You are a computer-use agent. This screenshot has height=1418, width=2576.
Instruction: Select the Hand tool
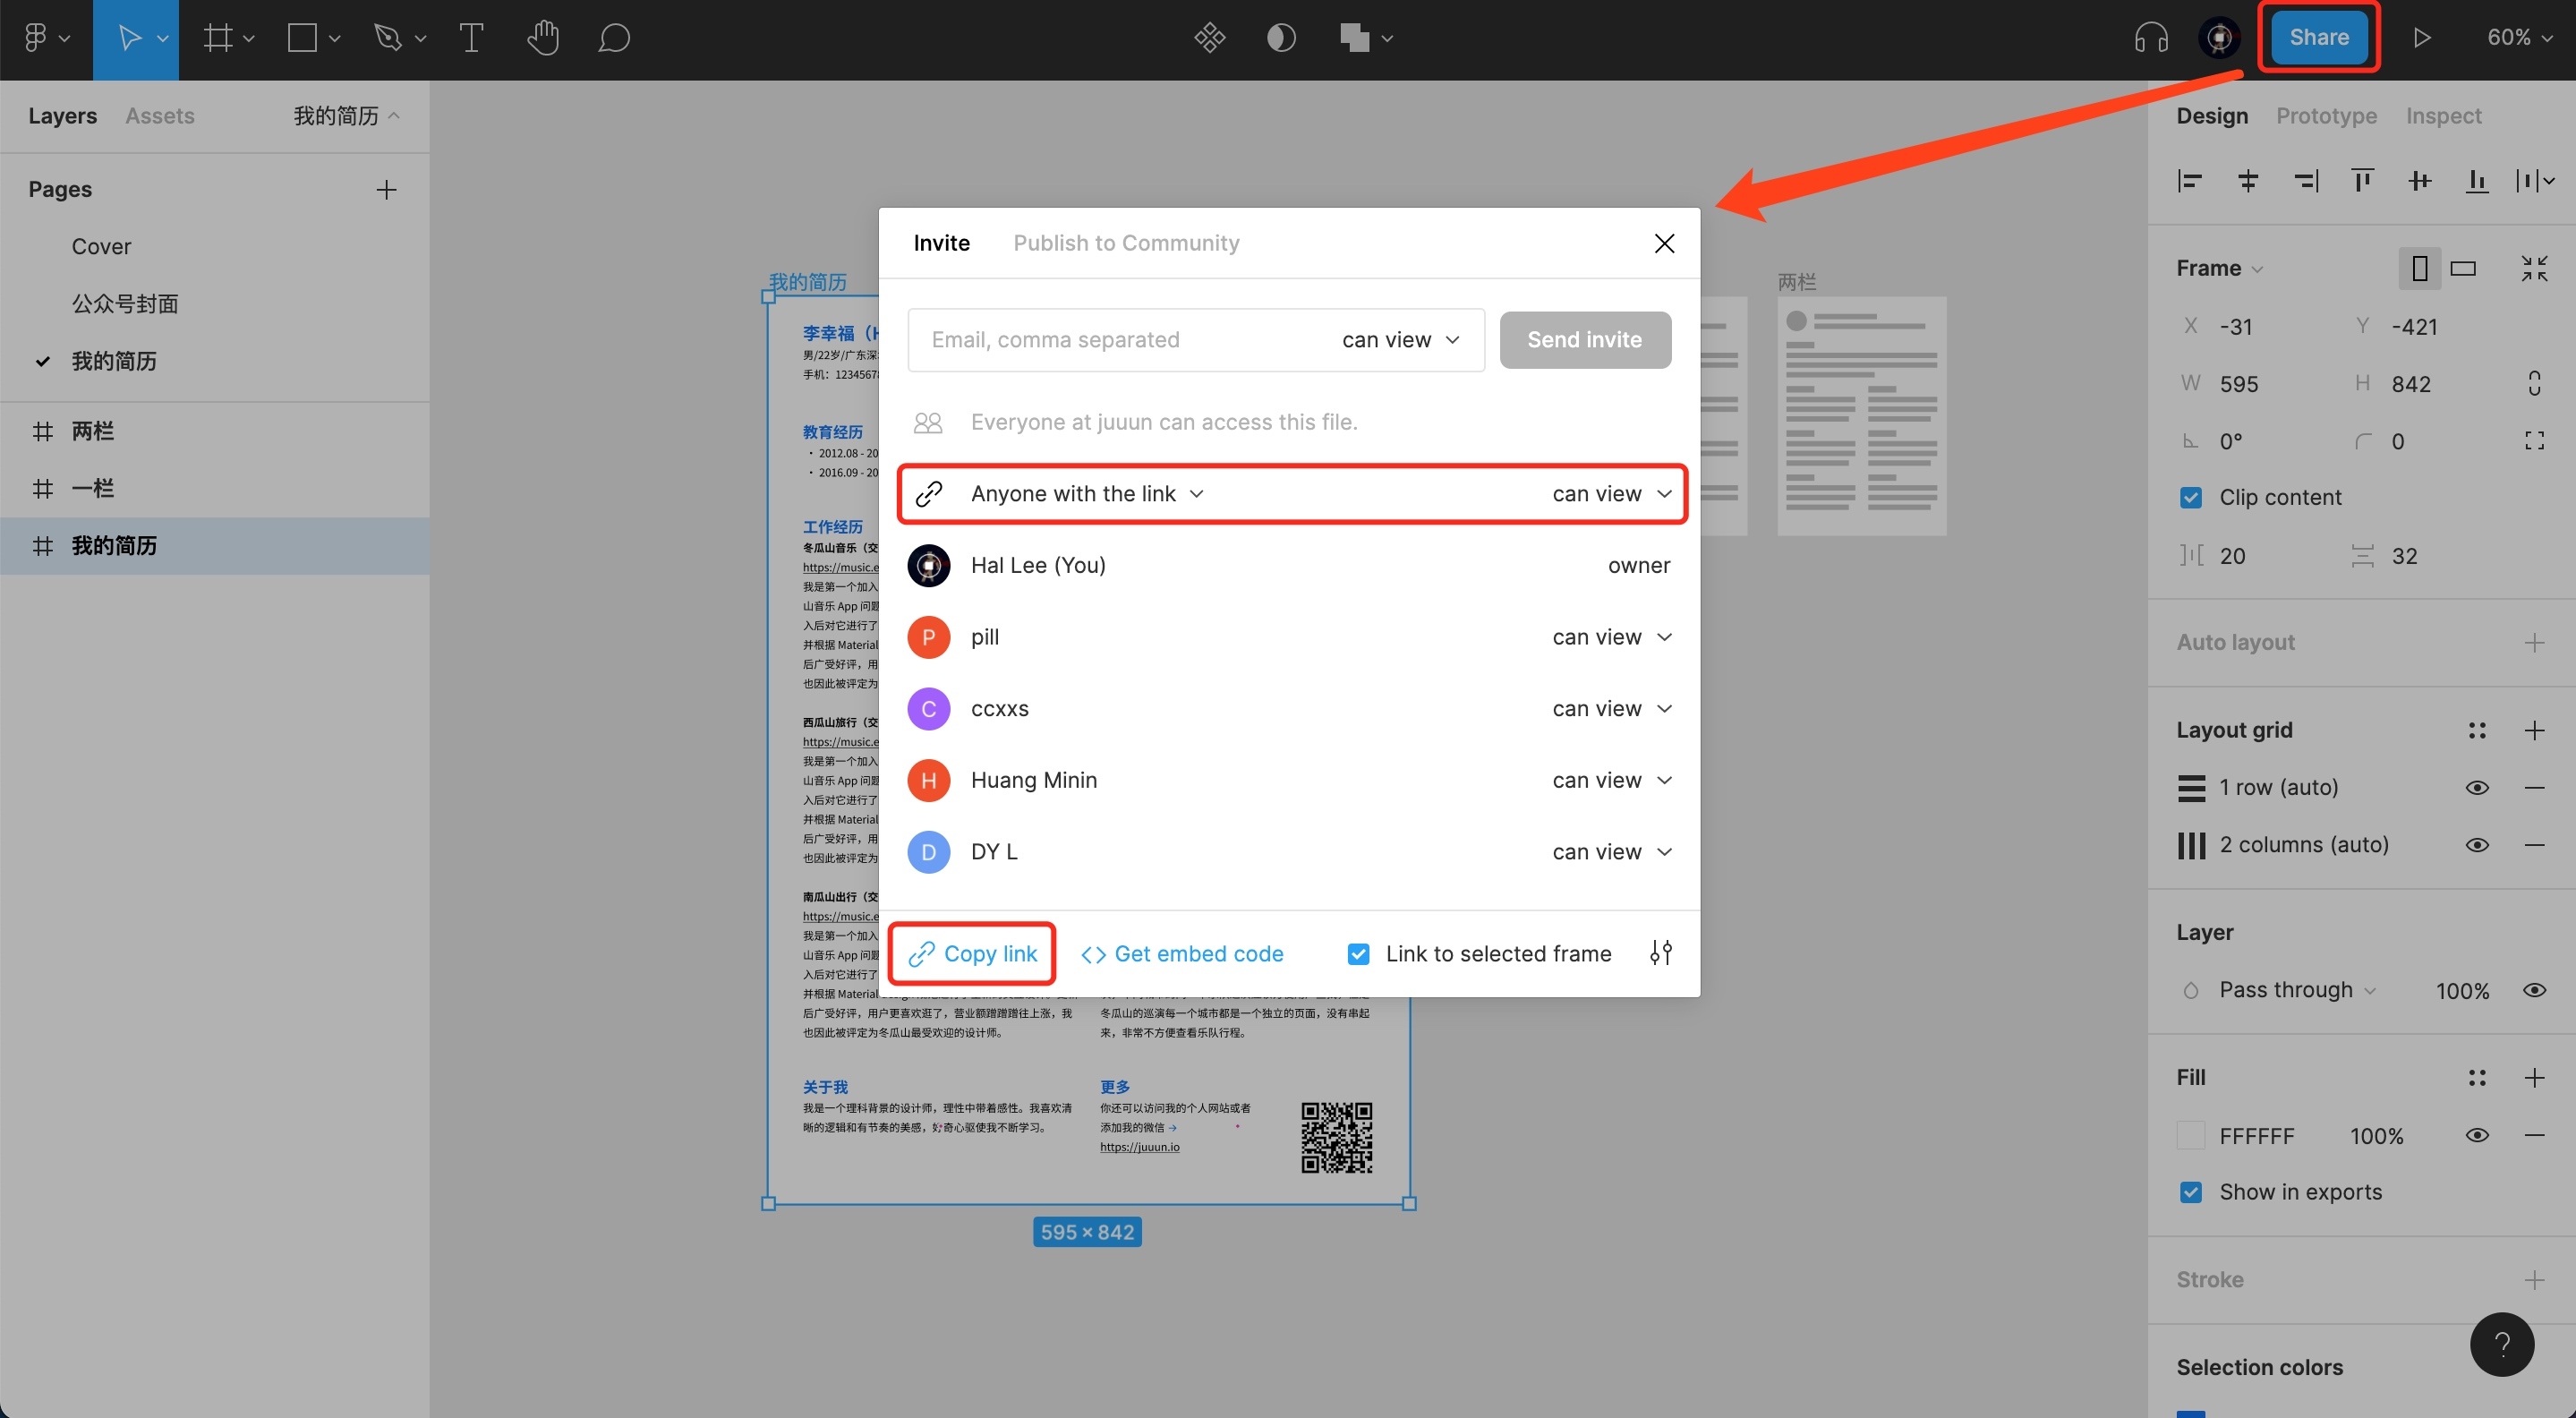point(542,38)
